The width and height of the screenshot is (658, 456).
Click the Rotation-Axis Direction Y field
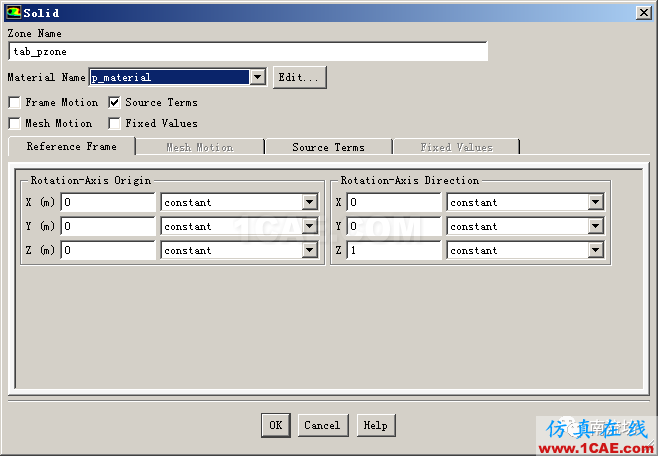tap(394, 227)
